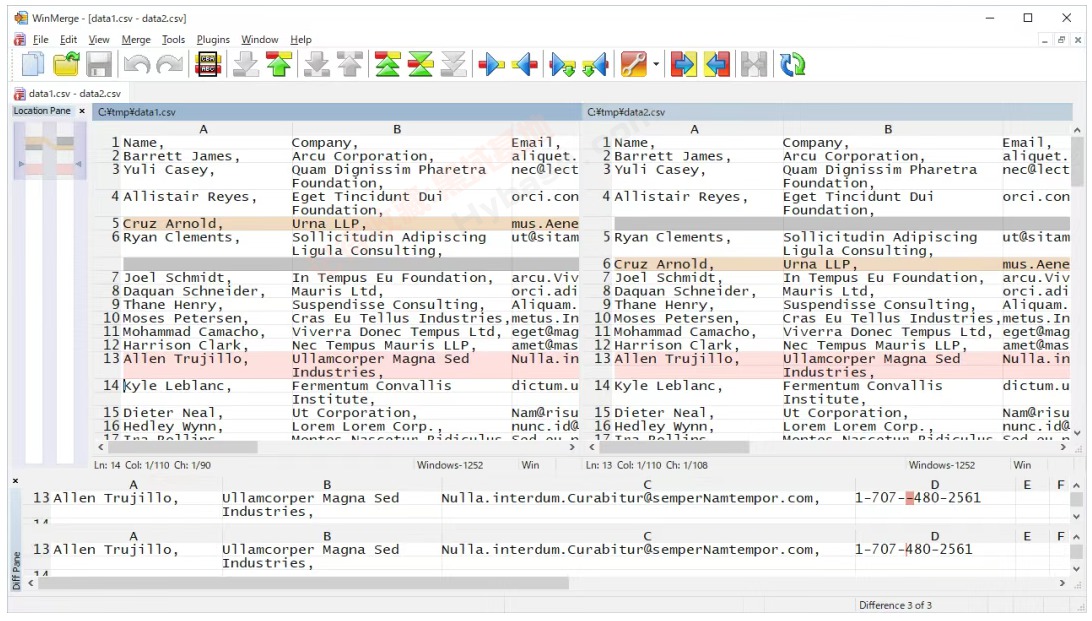Toggle select line difference icon

point(208,65)
